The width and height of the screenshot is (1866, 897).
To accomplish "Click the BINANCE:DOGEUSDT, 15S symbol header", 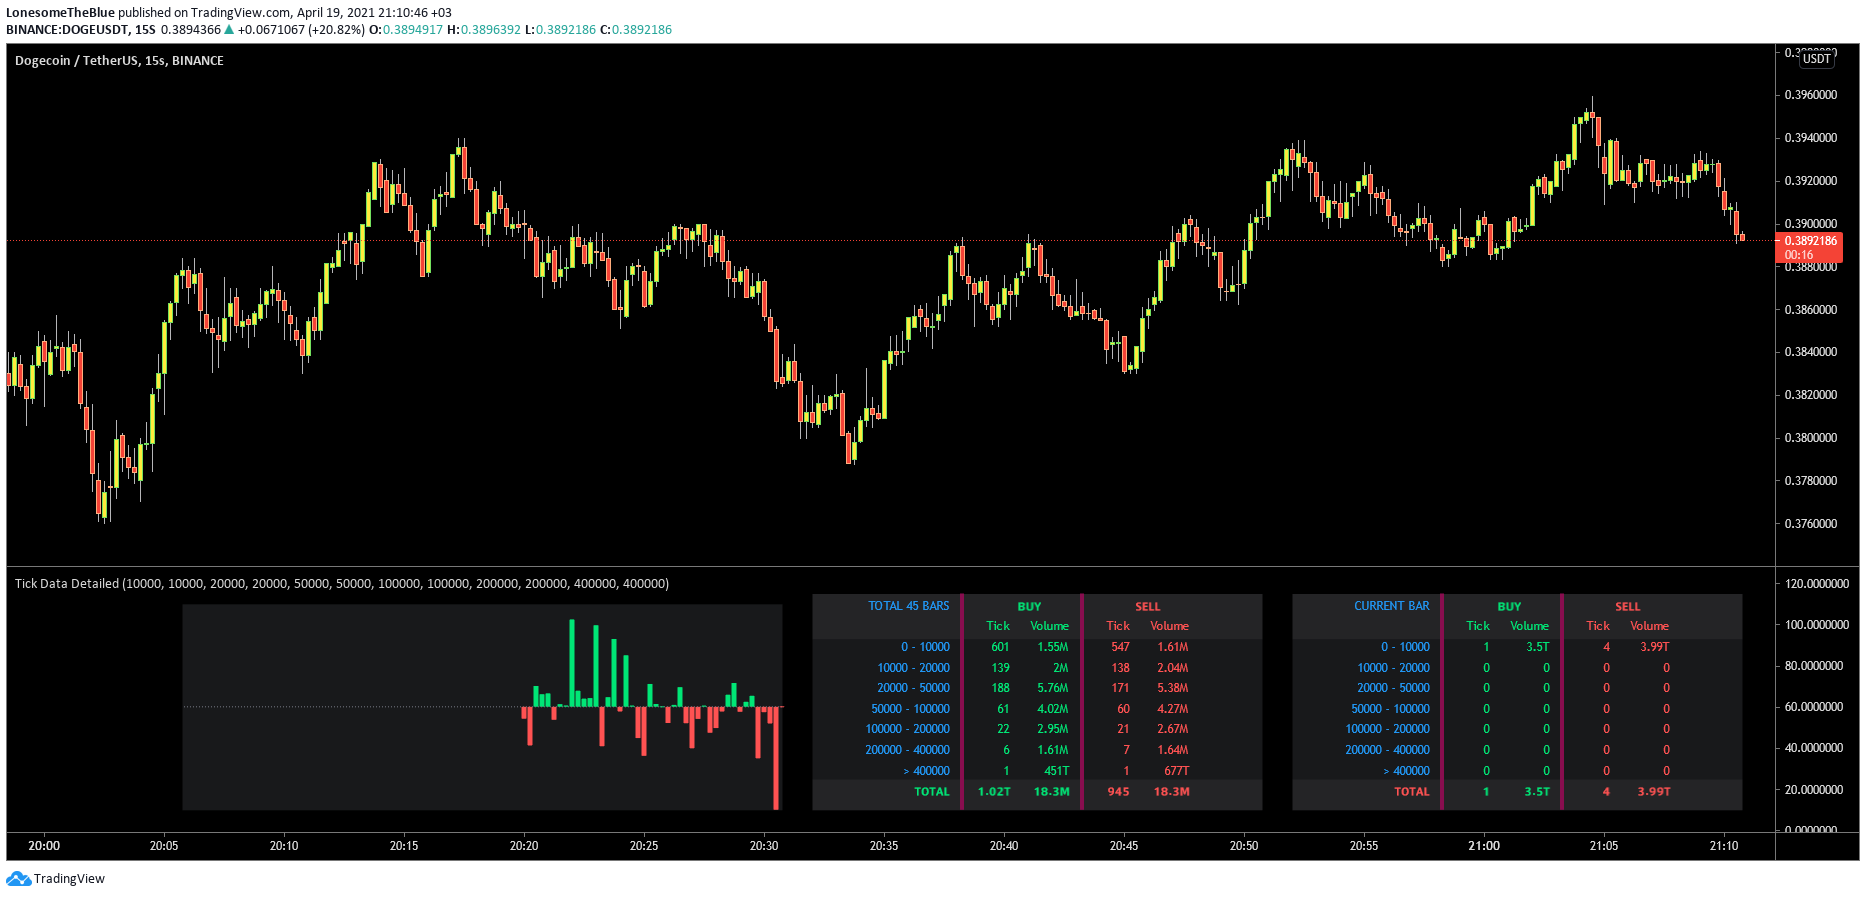I will (81, 30).
